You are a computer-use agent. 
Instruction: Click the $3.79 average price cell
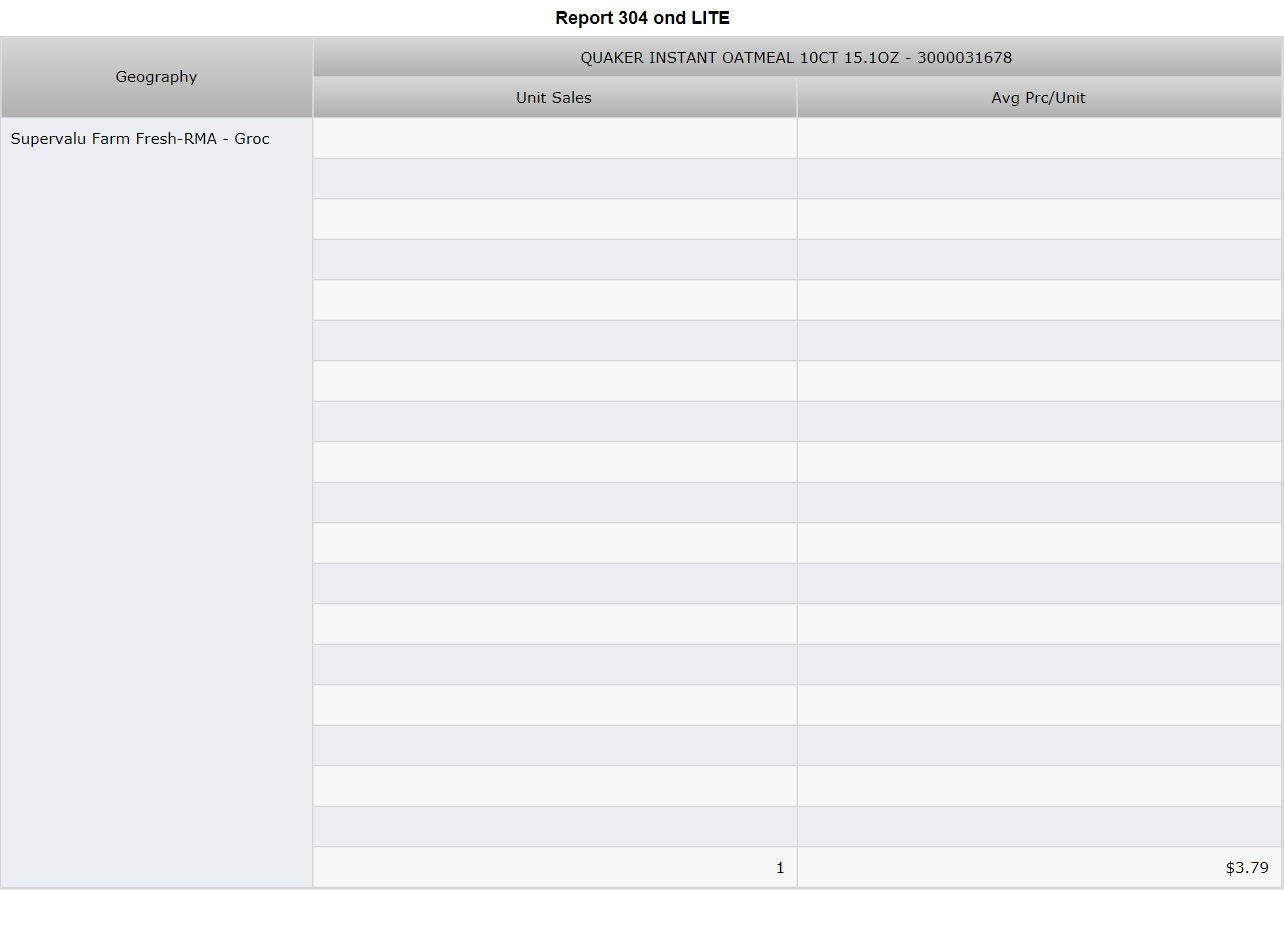(x=1039, y=867)
